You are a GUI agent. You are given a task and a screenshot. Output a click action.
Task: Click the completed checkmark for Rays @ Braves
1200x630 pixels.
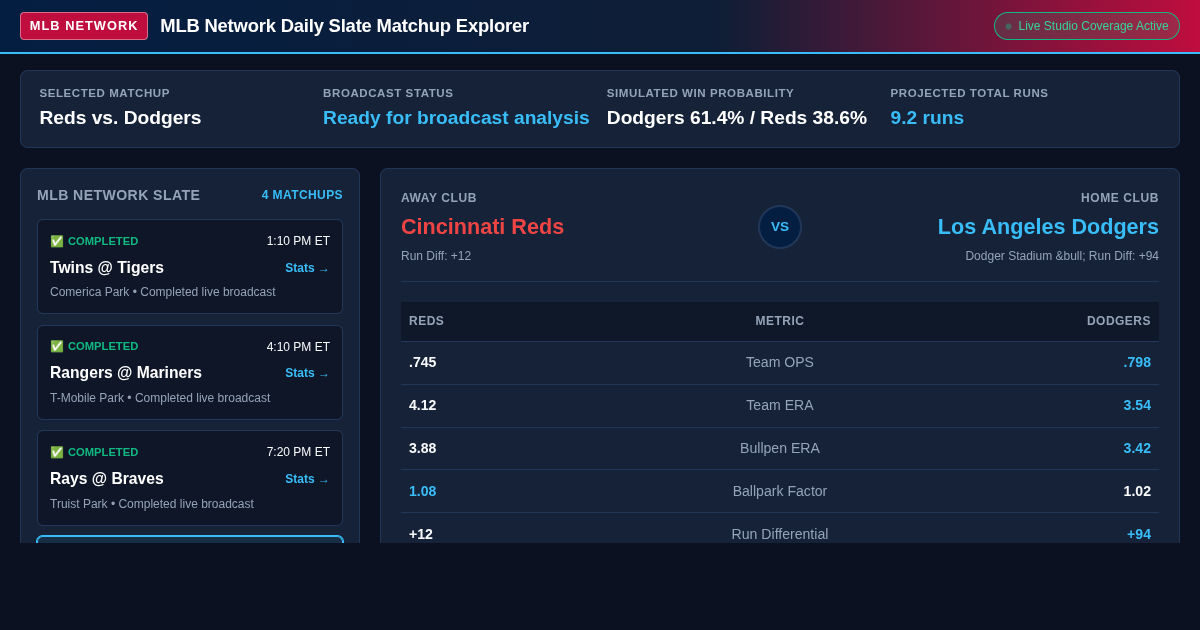pos(57,452)
